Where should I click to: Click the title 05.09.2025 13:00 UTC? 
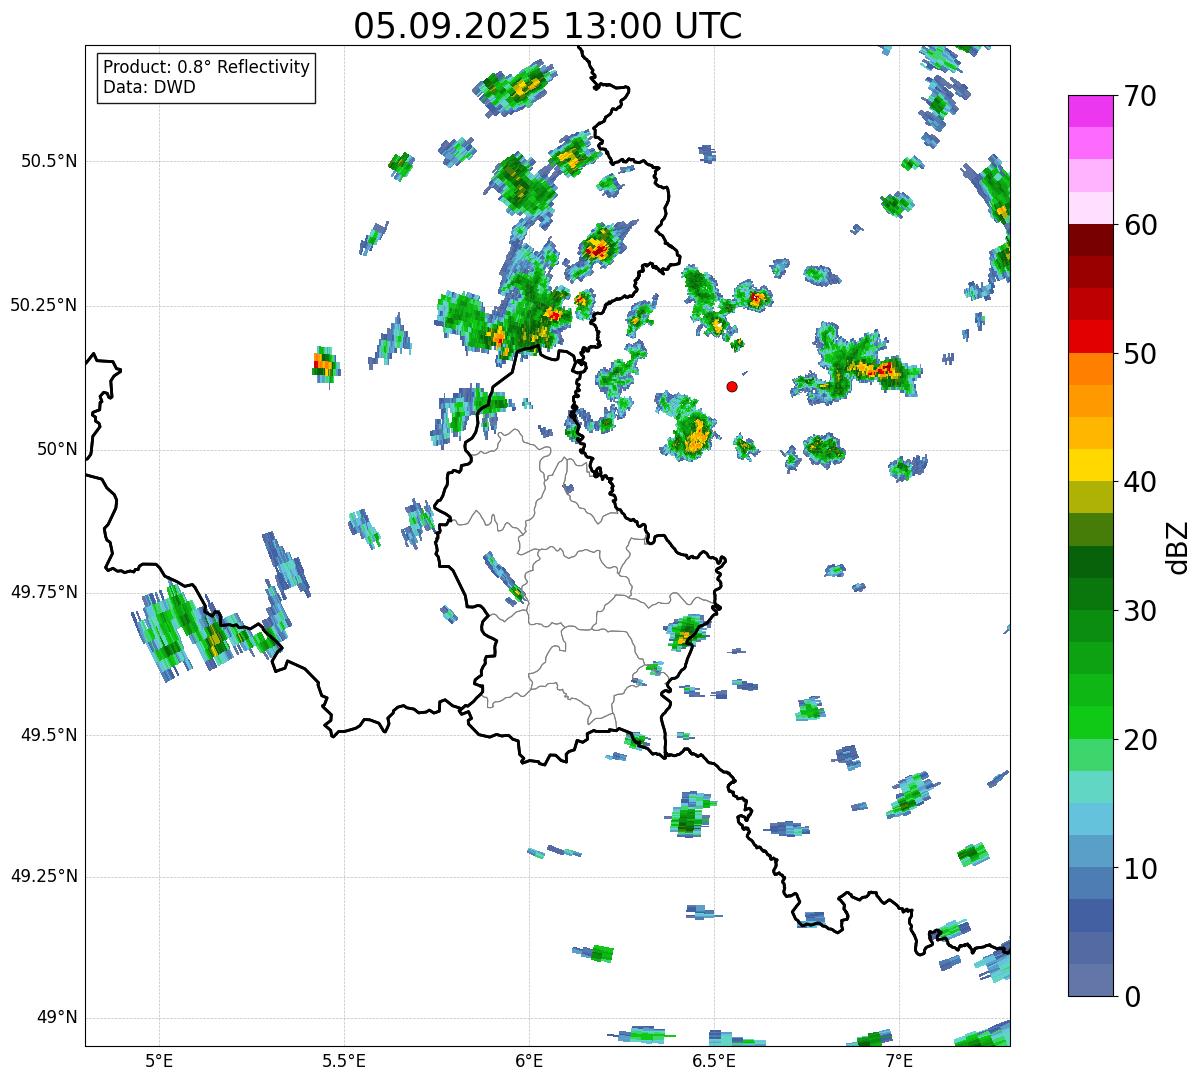click(548, 25)
